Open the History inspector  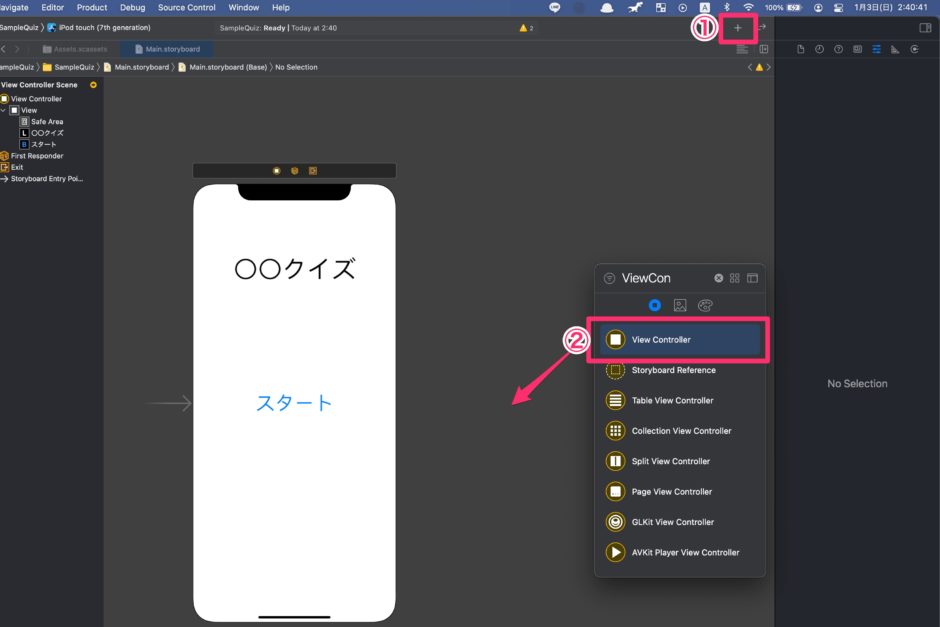tap(820, 48)
